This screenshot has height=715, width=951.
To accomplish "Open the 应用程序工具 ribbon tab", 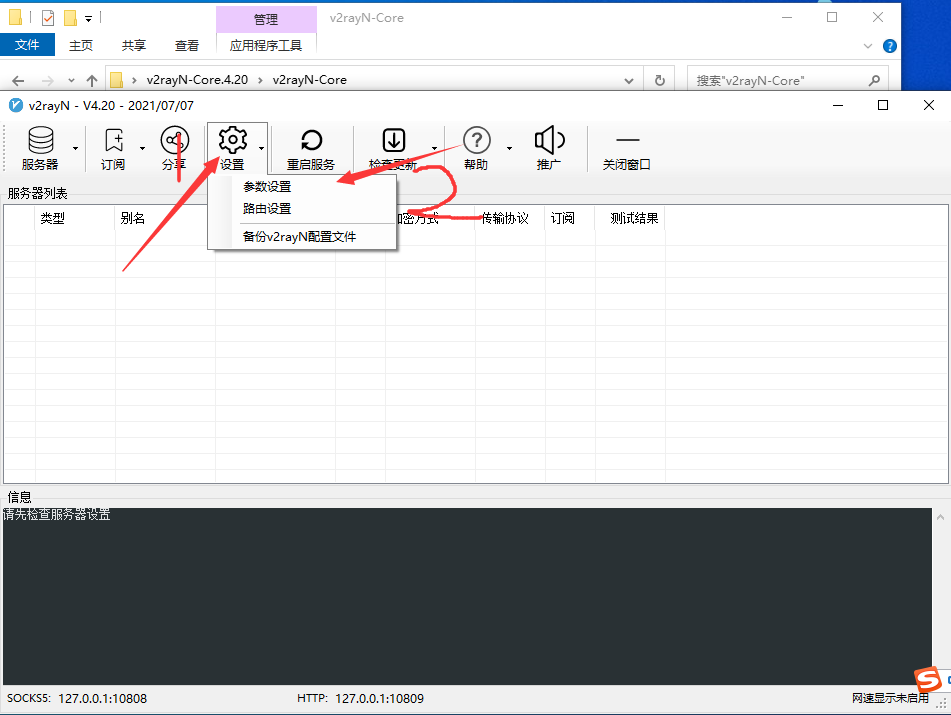I will point(266,45).
